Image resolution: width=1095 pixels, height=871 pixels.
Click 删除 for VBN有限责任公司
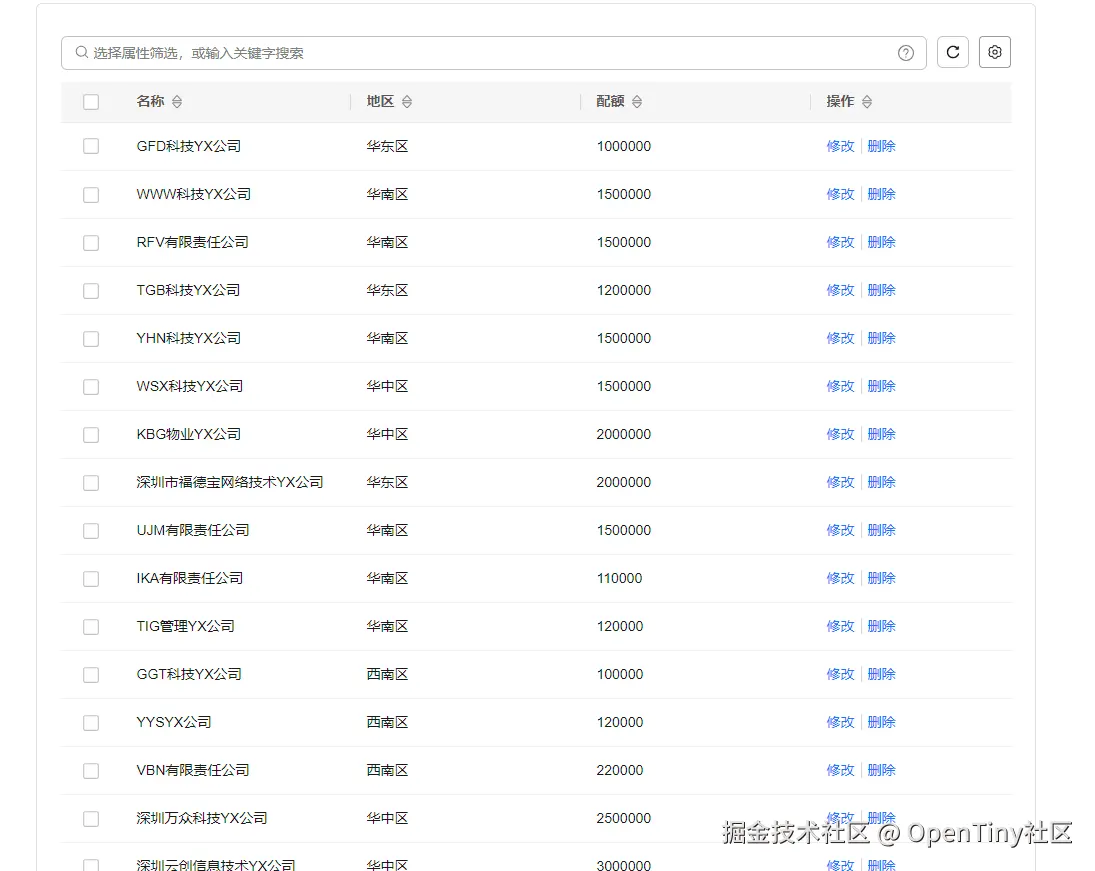click(x=881, y=770)
